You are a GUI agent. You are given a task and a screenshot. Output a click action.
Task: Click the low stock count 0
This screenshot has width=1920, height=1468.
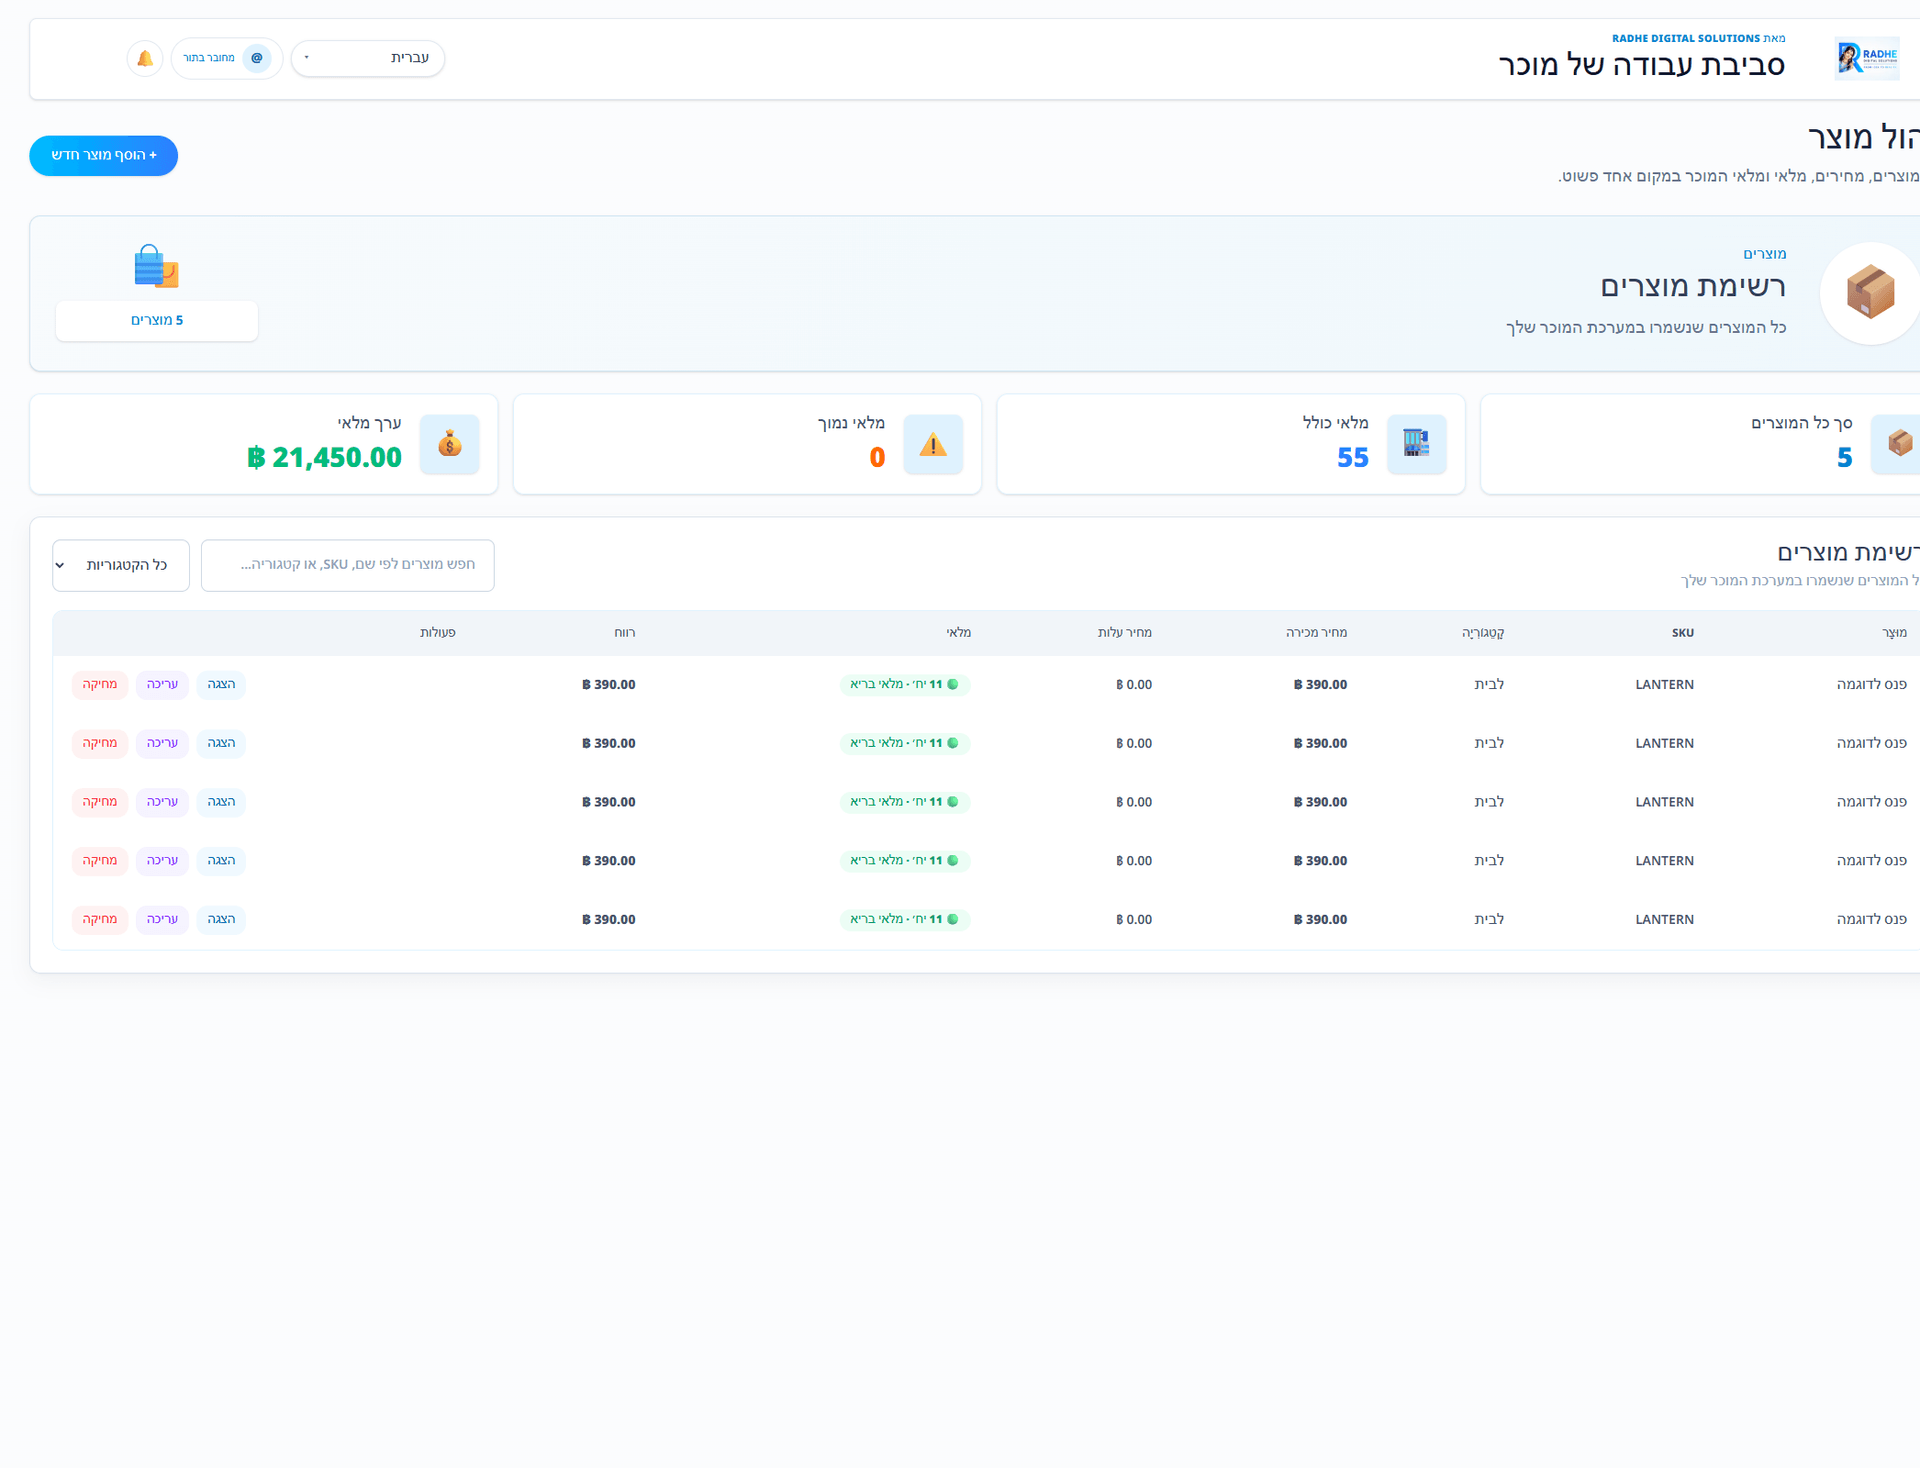(x=877, y=457)
